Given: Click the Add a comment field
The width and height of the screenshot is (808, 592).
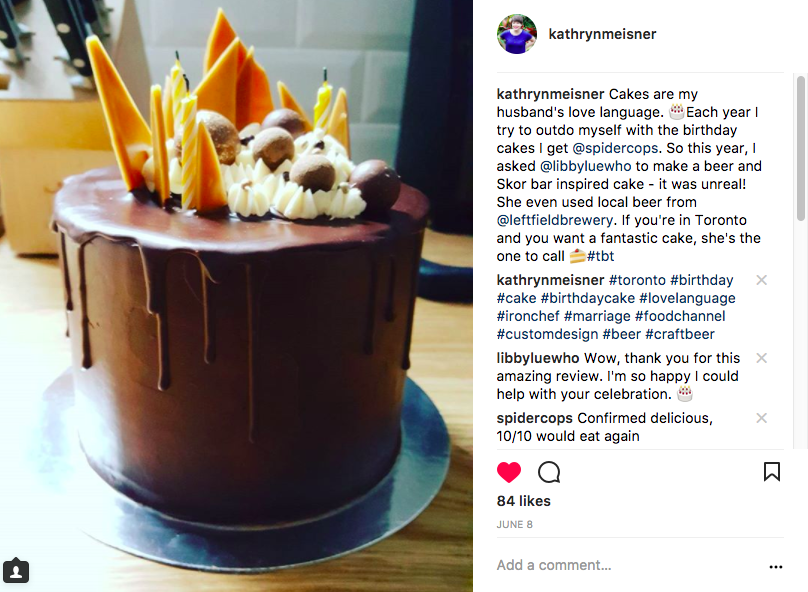Looking at the screenshot, I should pyautogui.click(x=629, y=565).
